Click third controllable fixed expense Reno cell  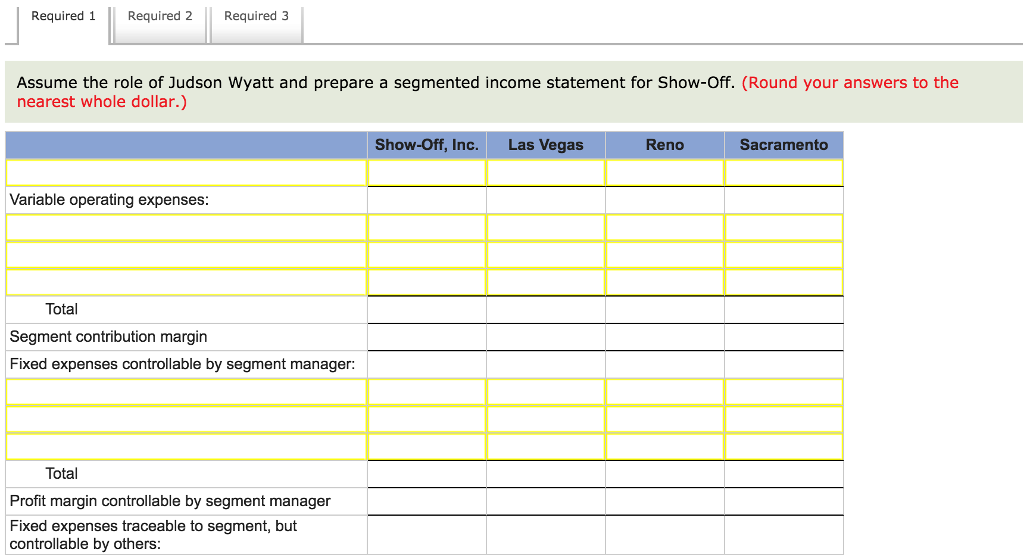(665, 447)
